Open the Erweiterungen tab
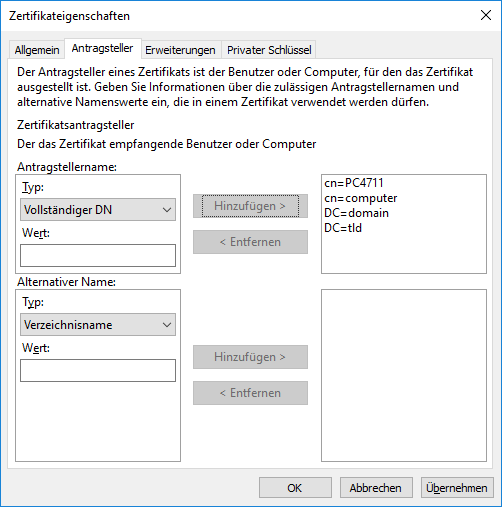Screen dimensions: 502x507 pyautogui.click(x=180, y=50)
